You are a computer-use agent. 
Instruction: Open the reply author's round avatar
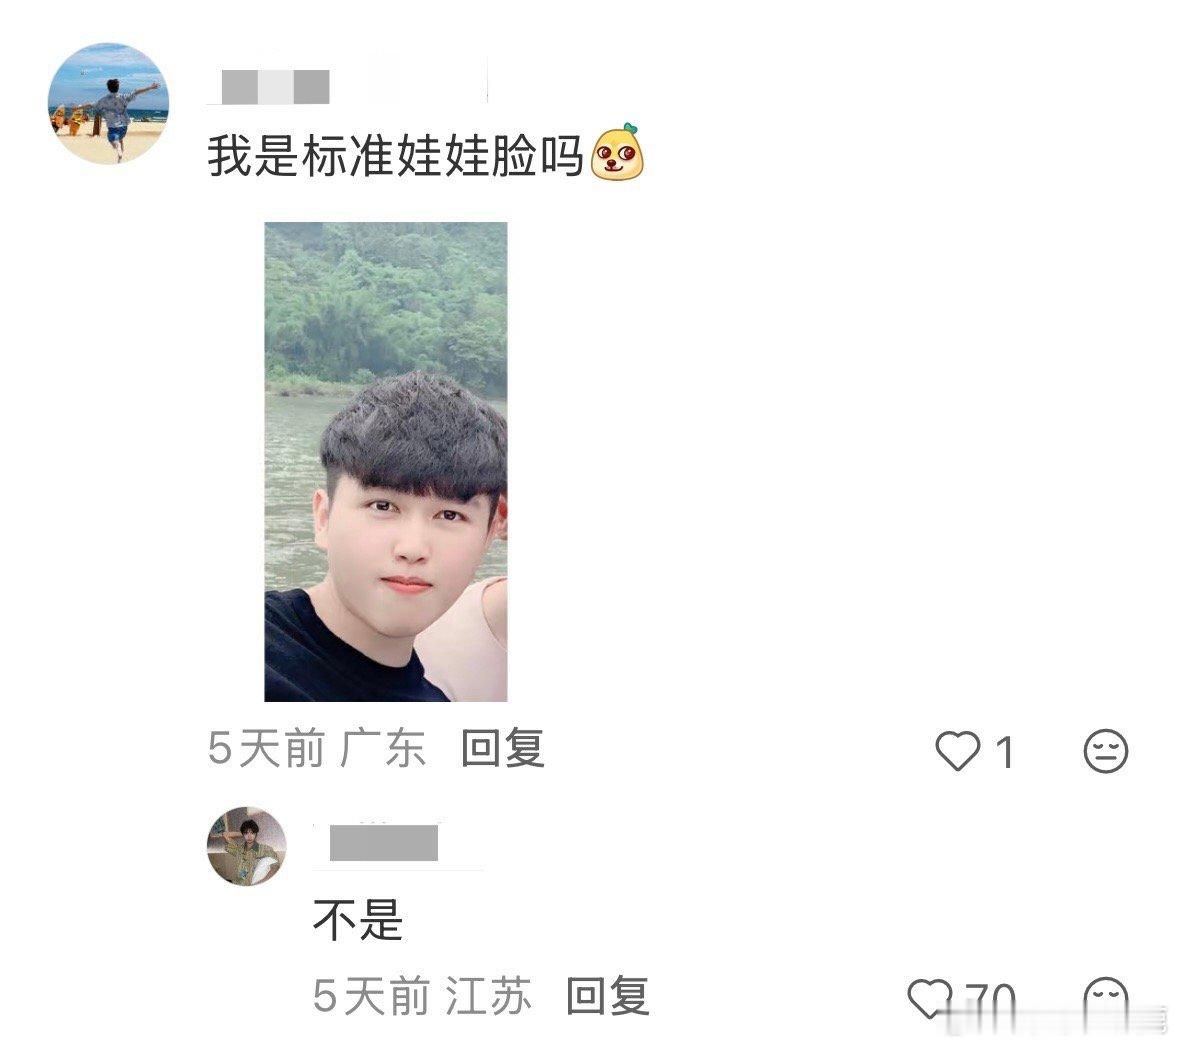pos(246,846)
